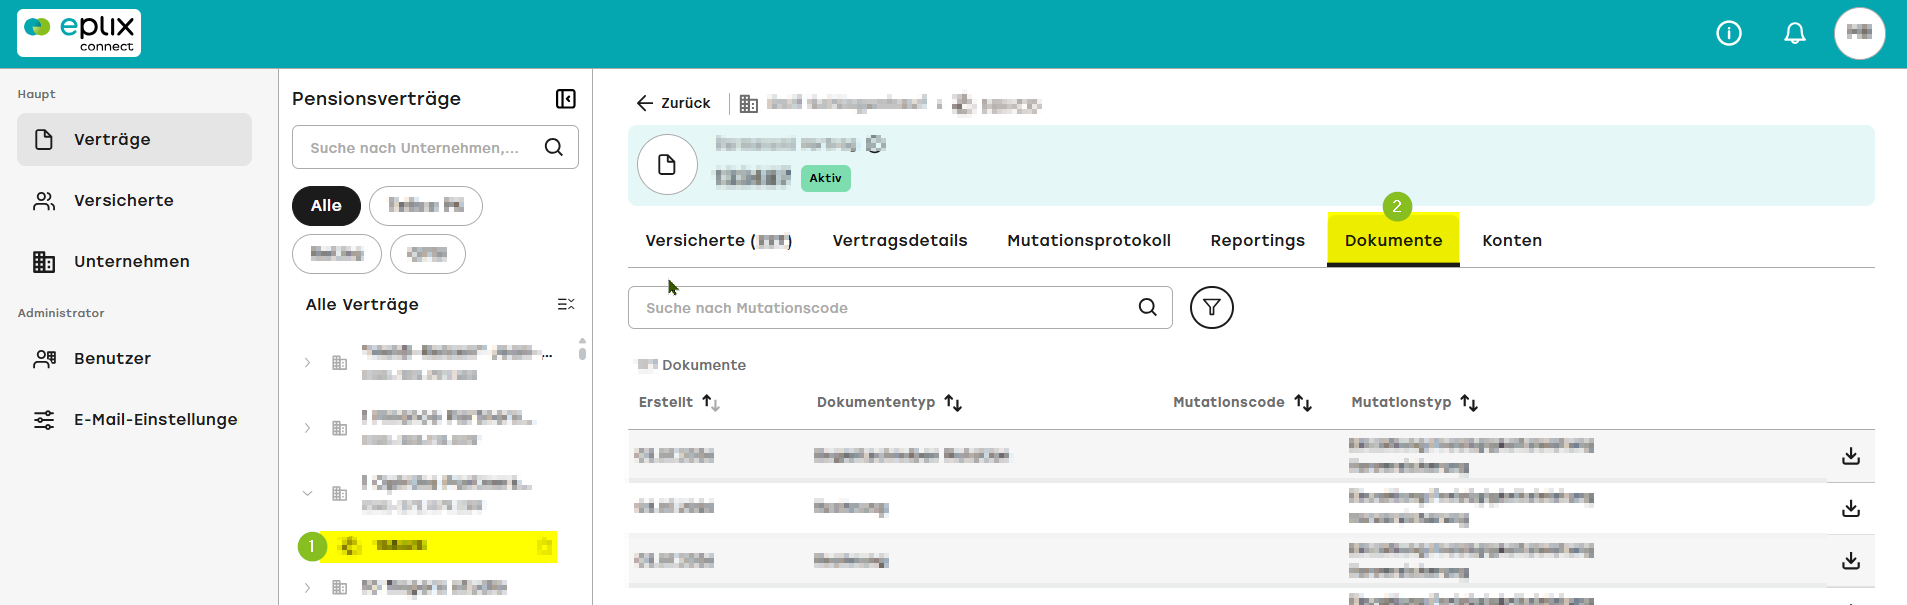Image resolution: width=1907 pixels, height=605 pixels.
Task: Click the Aktiv status badge
Action: [x=825, y=178]
